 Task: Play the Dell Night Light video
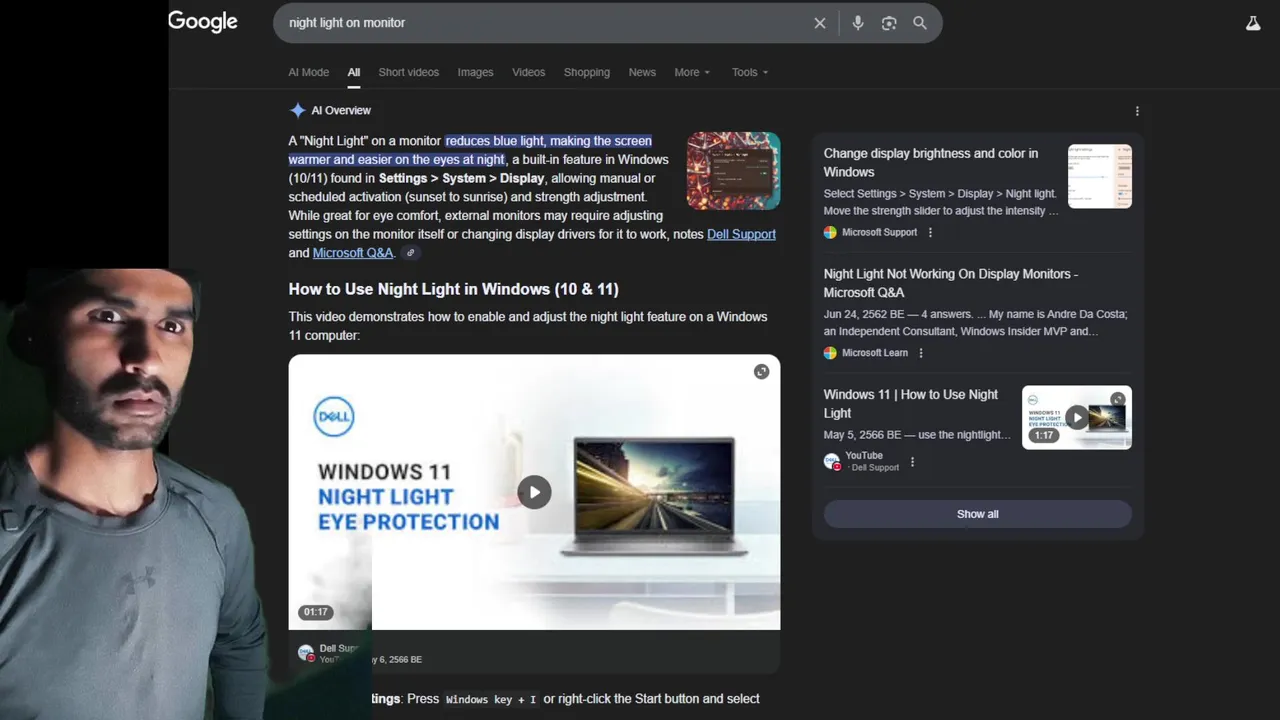pos(534,492)
